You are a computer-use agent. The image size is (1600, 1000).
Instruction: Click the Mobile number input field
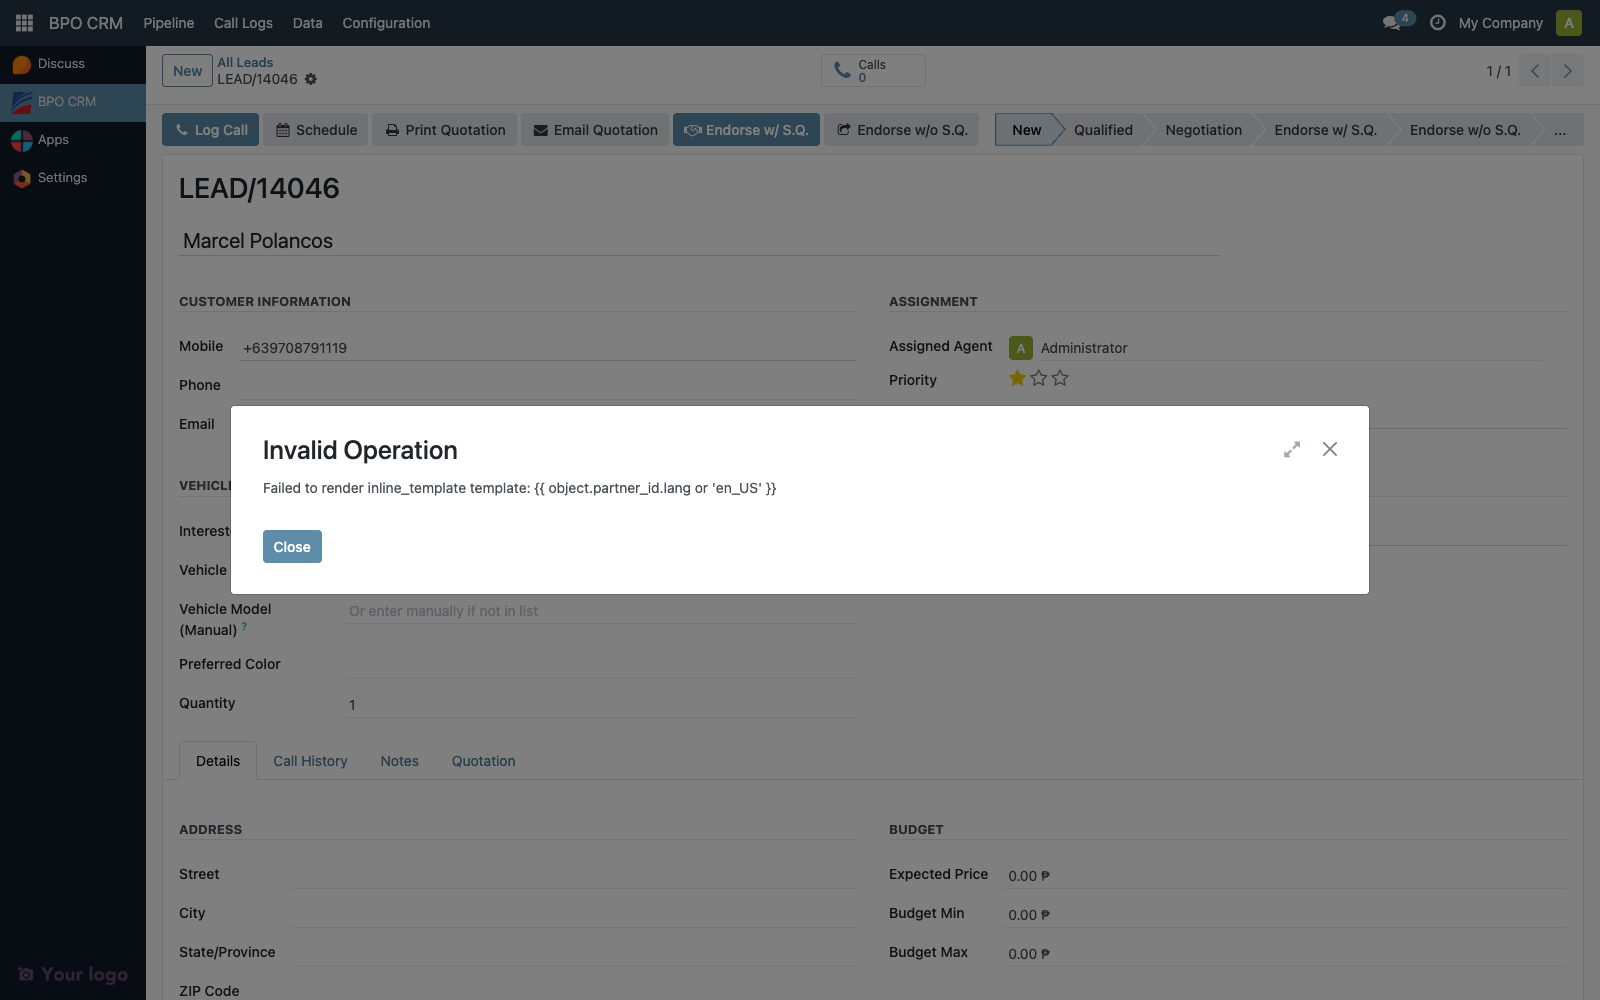[548, 348]
